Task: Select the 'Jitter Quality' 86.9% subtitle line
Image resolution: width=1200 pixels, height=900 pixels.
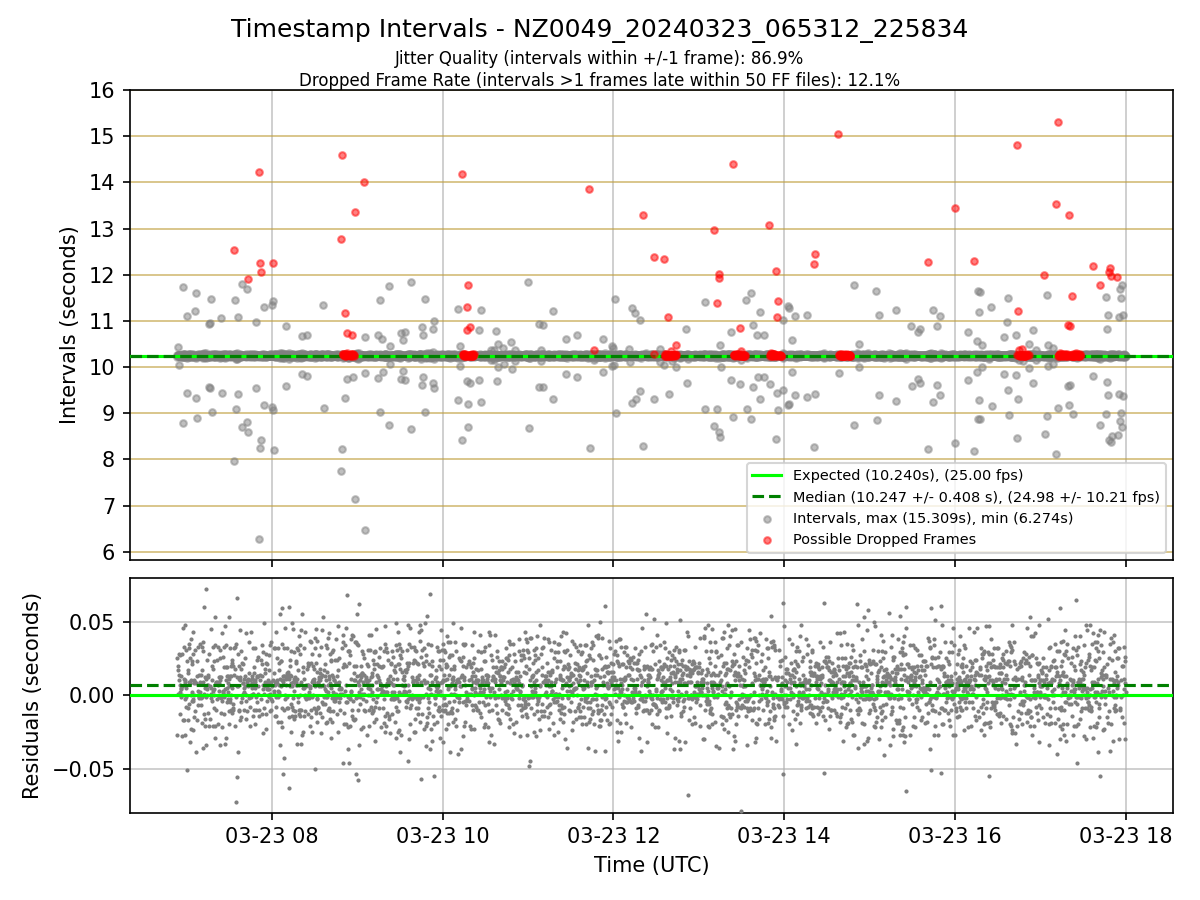Action: click(x=599, y=59)
